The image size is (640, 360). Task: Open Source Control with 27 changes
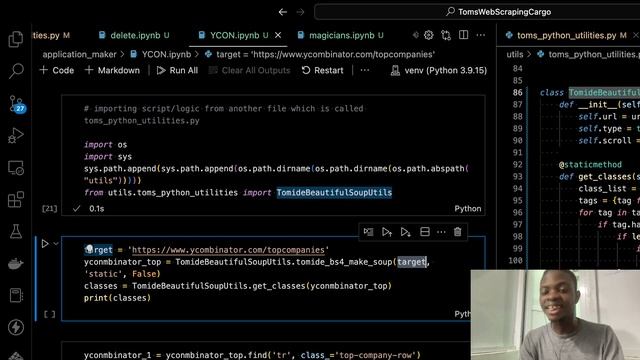pyautogui.click(x=16, y=104)
